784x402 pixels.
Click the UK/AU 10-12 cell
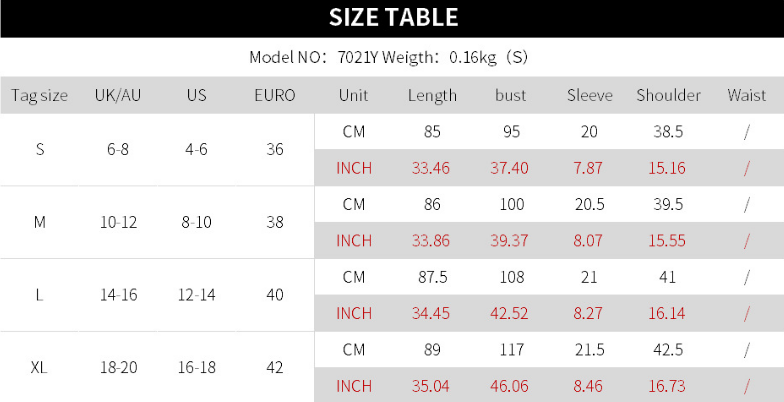(x=118, y=222)
